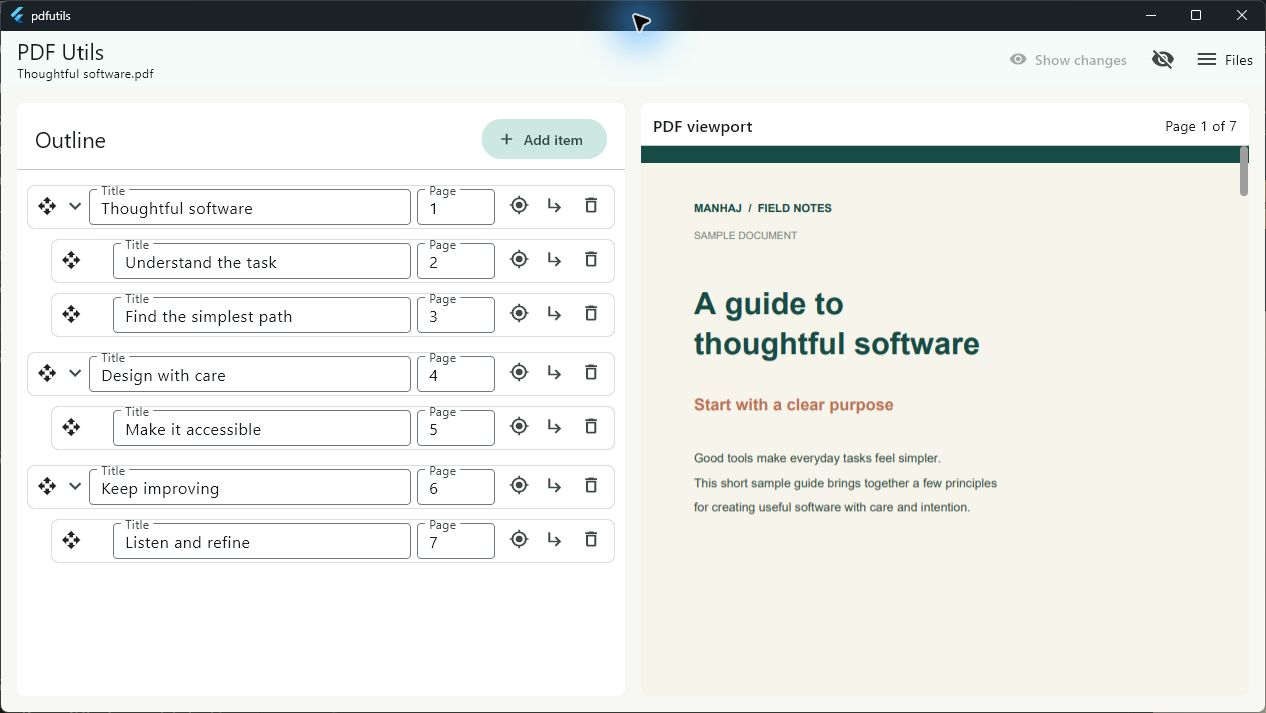The image size is (1266, 713).
Task: Add child item under Understand the task
Action: (x=554, y=260)
